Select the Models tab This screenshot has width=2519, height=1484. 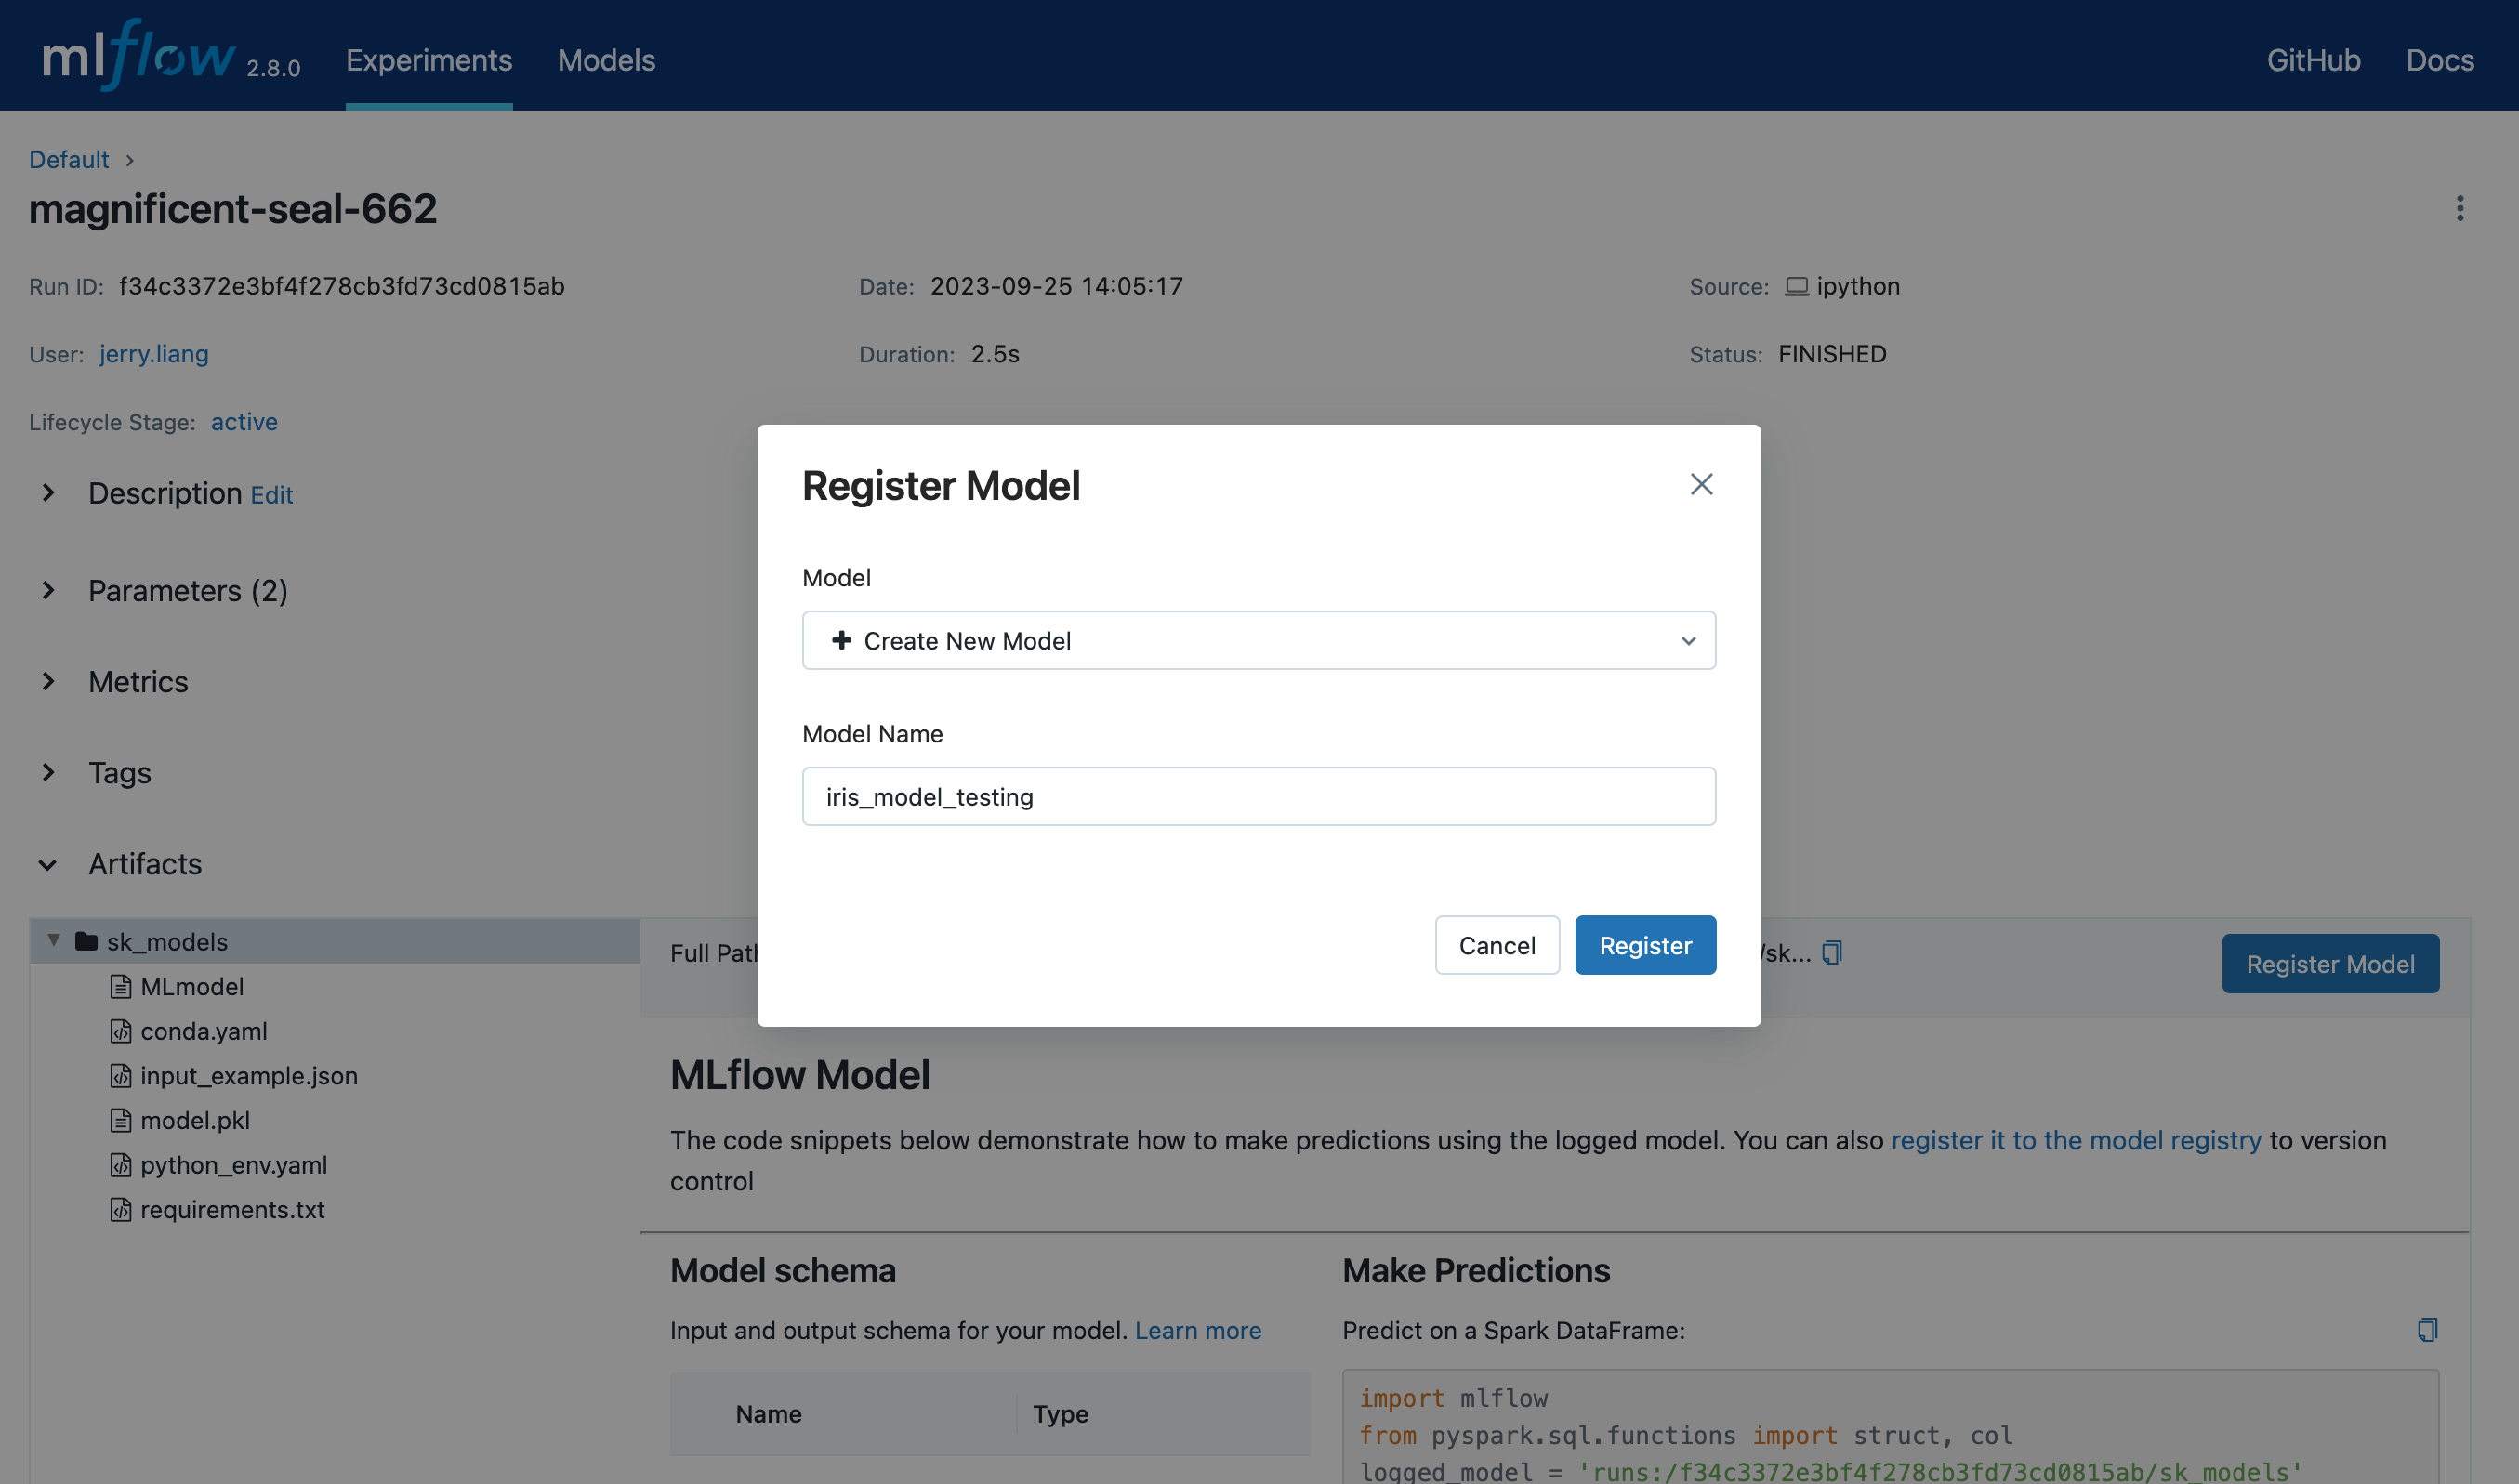pos(606,59)
